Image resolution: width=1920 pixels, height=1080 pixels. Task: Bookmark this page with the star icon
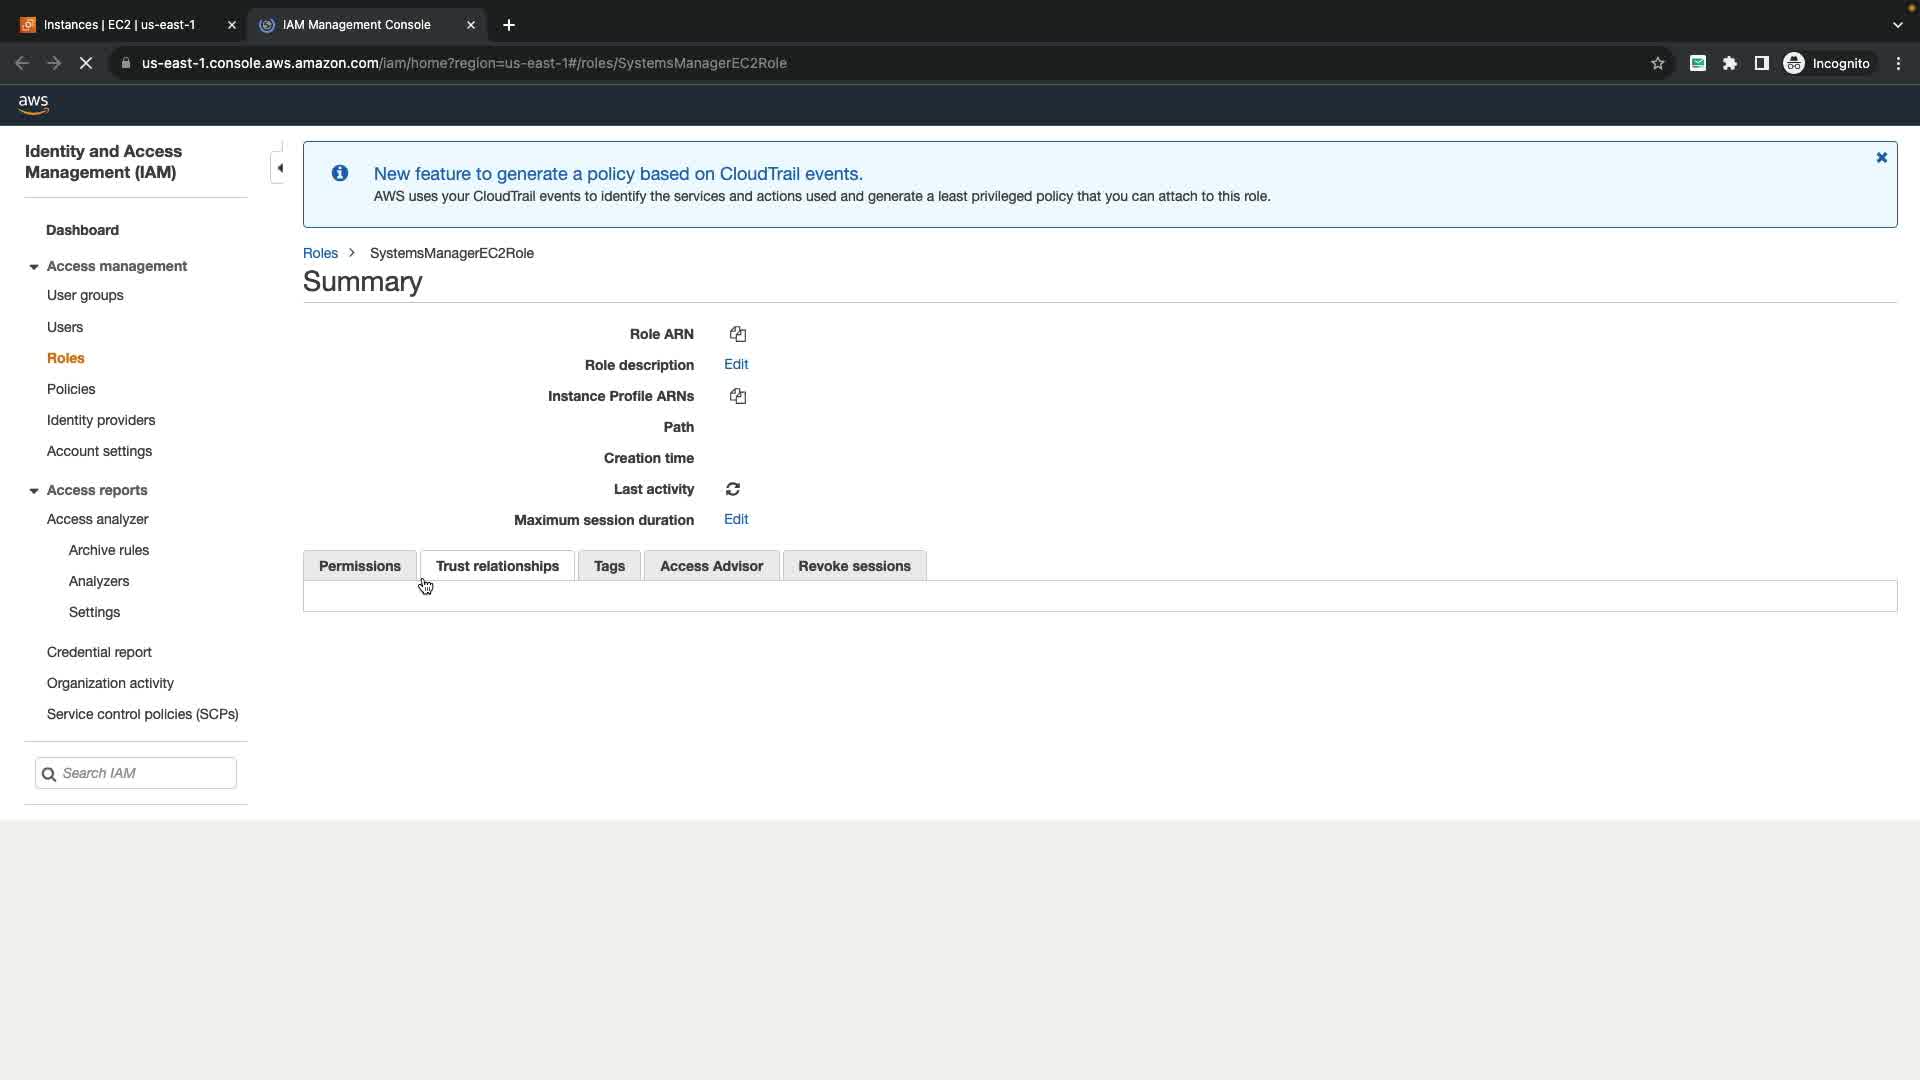pos(1657,63)
